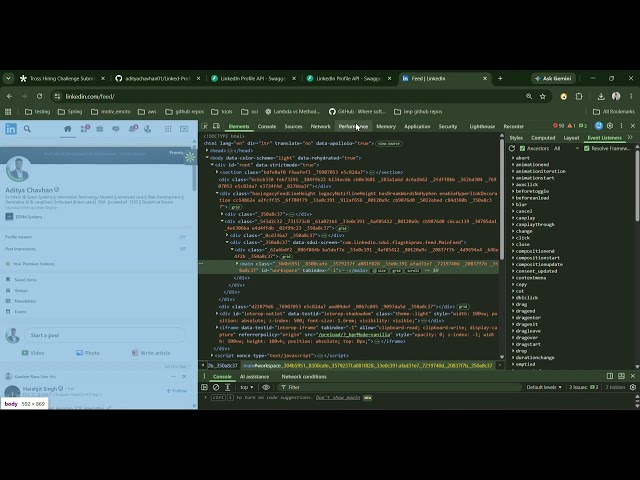Expand the head element node

tap(207, 151)
